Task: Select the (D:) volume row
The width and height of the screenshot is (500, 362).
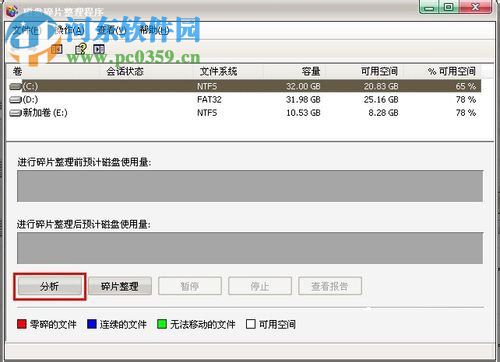Action: pos(245,100)
